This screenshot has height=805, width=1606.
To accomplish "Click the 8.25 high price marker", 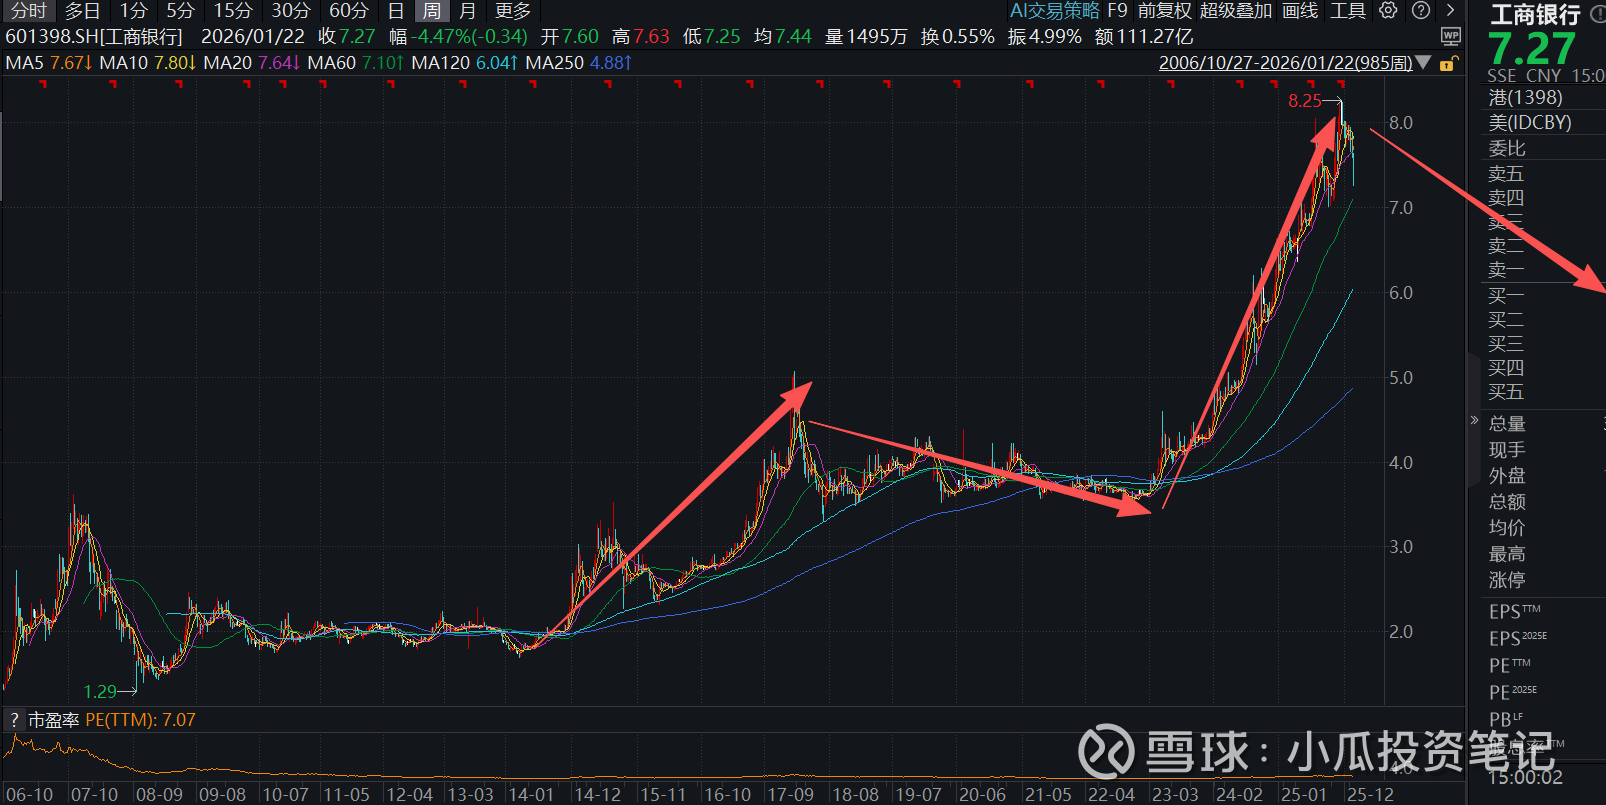I will pyautogui.click(x=1304, y=101).
